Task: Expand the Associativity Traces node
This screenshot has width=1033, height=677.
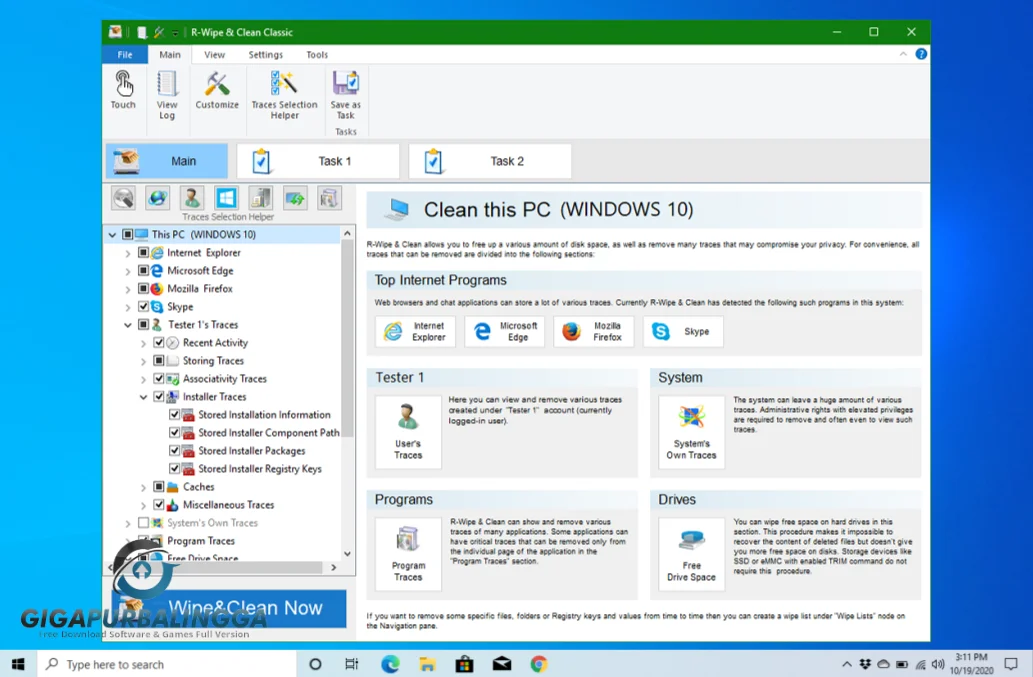Action: 143,379
